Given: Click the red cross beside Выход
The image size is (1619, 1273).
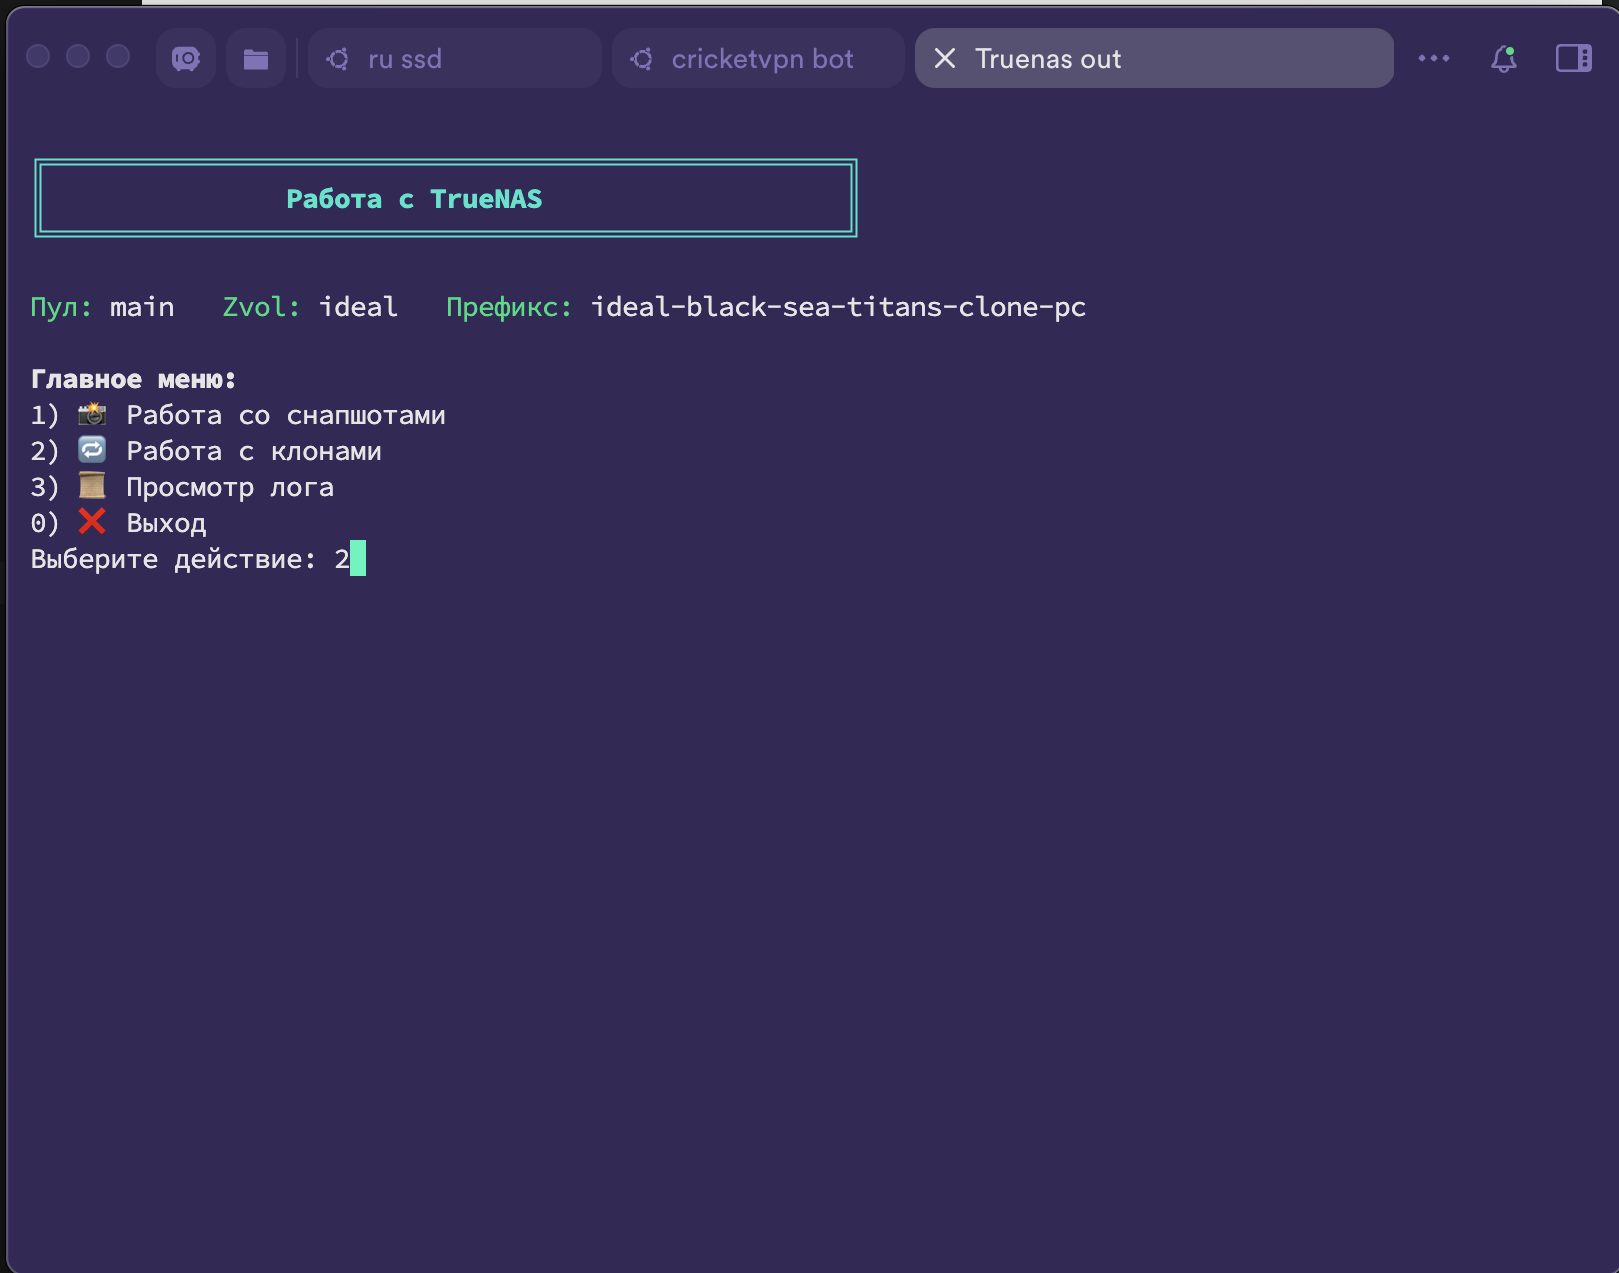Looking at the screenshot, I should point(92,521).
